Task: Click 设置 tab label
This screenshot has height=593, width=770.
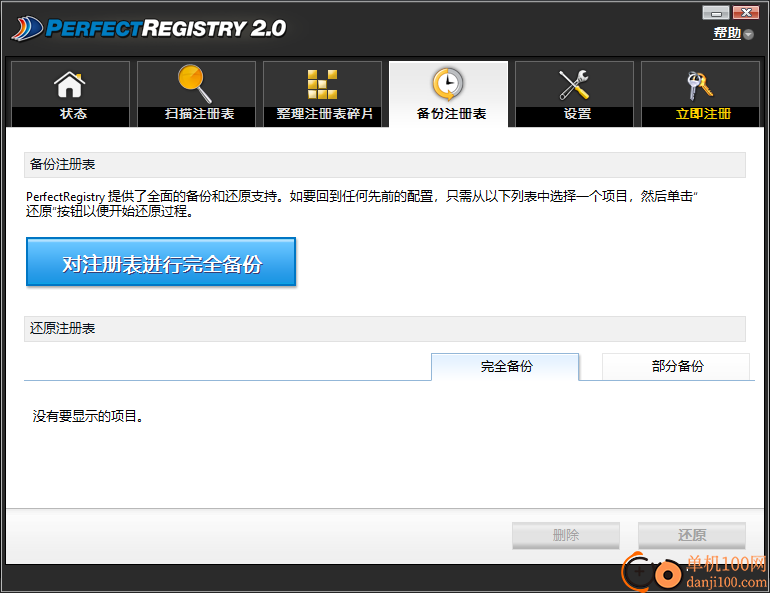Action: [577, 114]
